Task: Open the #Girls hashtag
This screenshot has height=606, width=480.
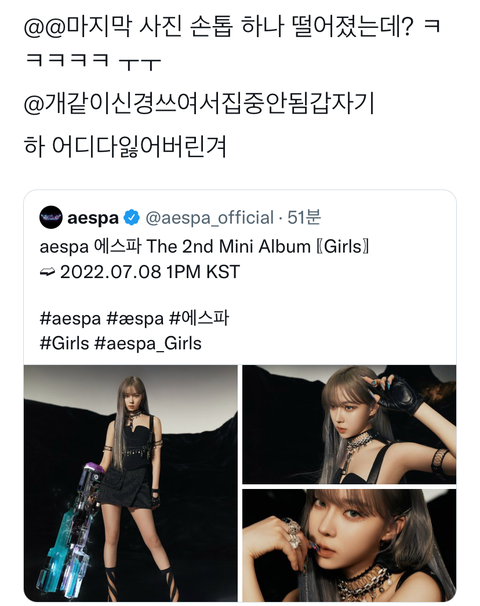Action: click(64, 343)
